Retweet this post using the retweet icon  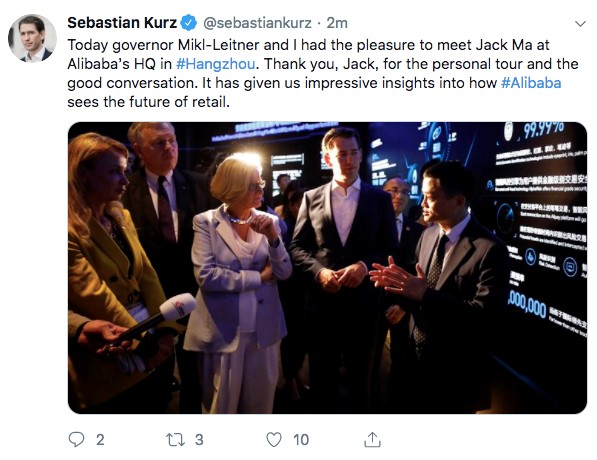176,440
